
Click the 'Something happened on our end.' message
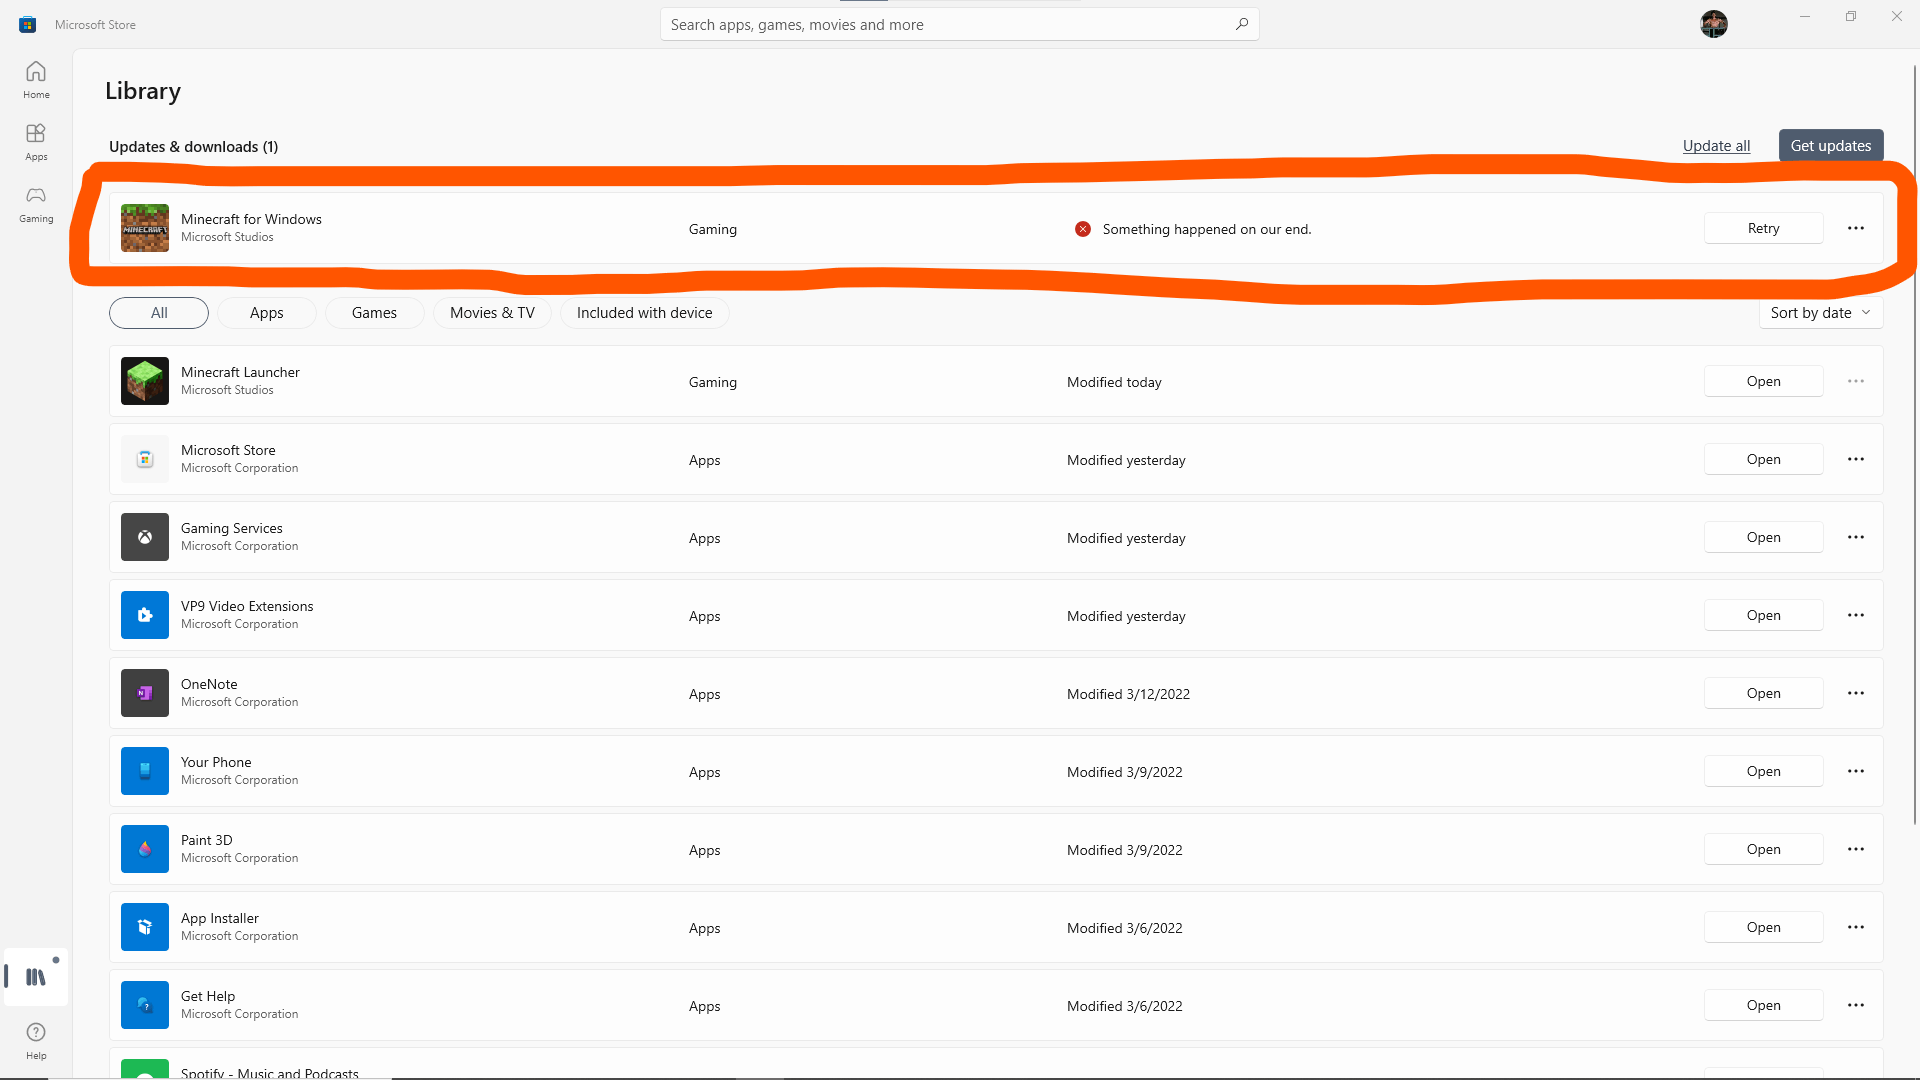pos(1207,229)
